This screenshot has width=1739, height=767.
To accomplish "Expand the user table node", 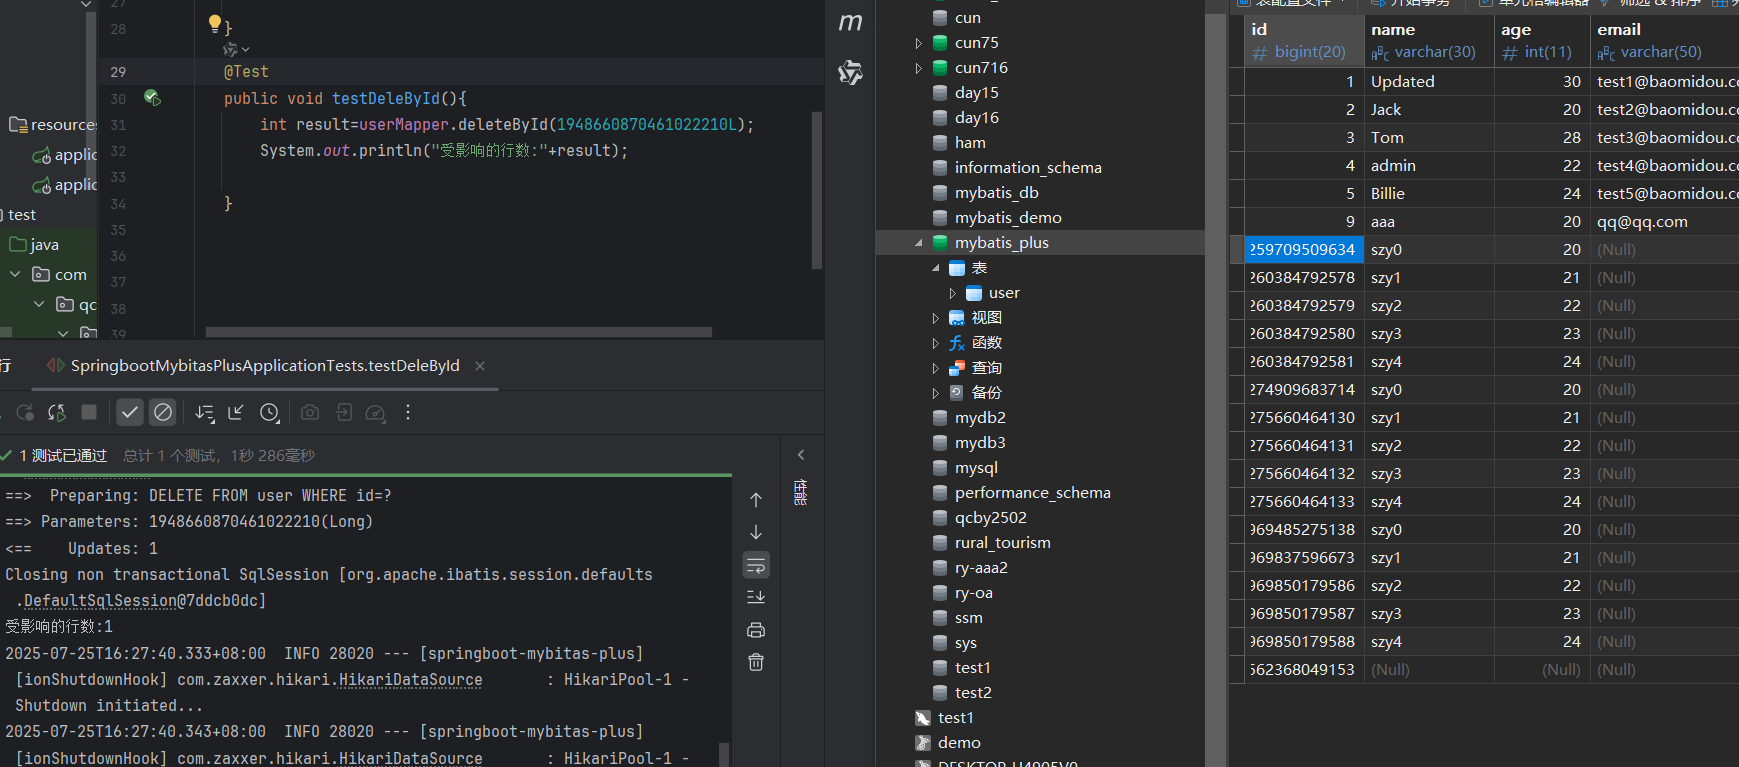I will click(953, 293).
